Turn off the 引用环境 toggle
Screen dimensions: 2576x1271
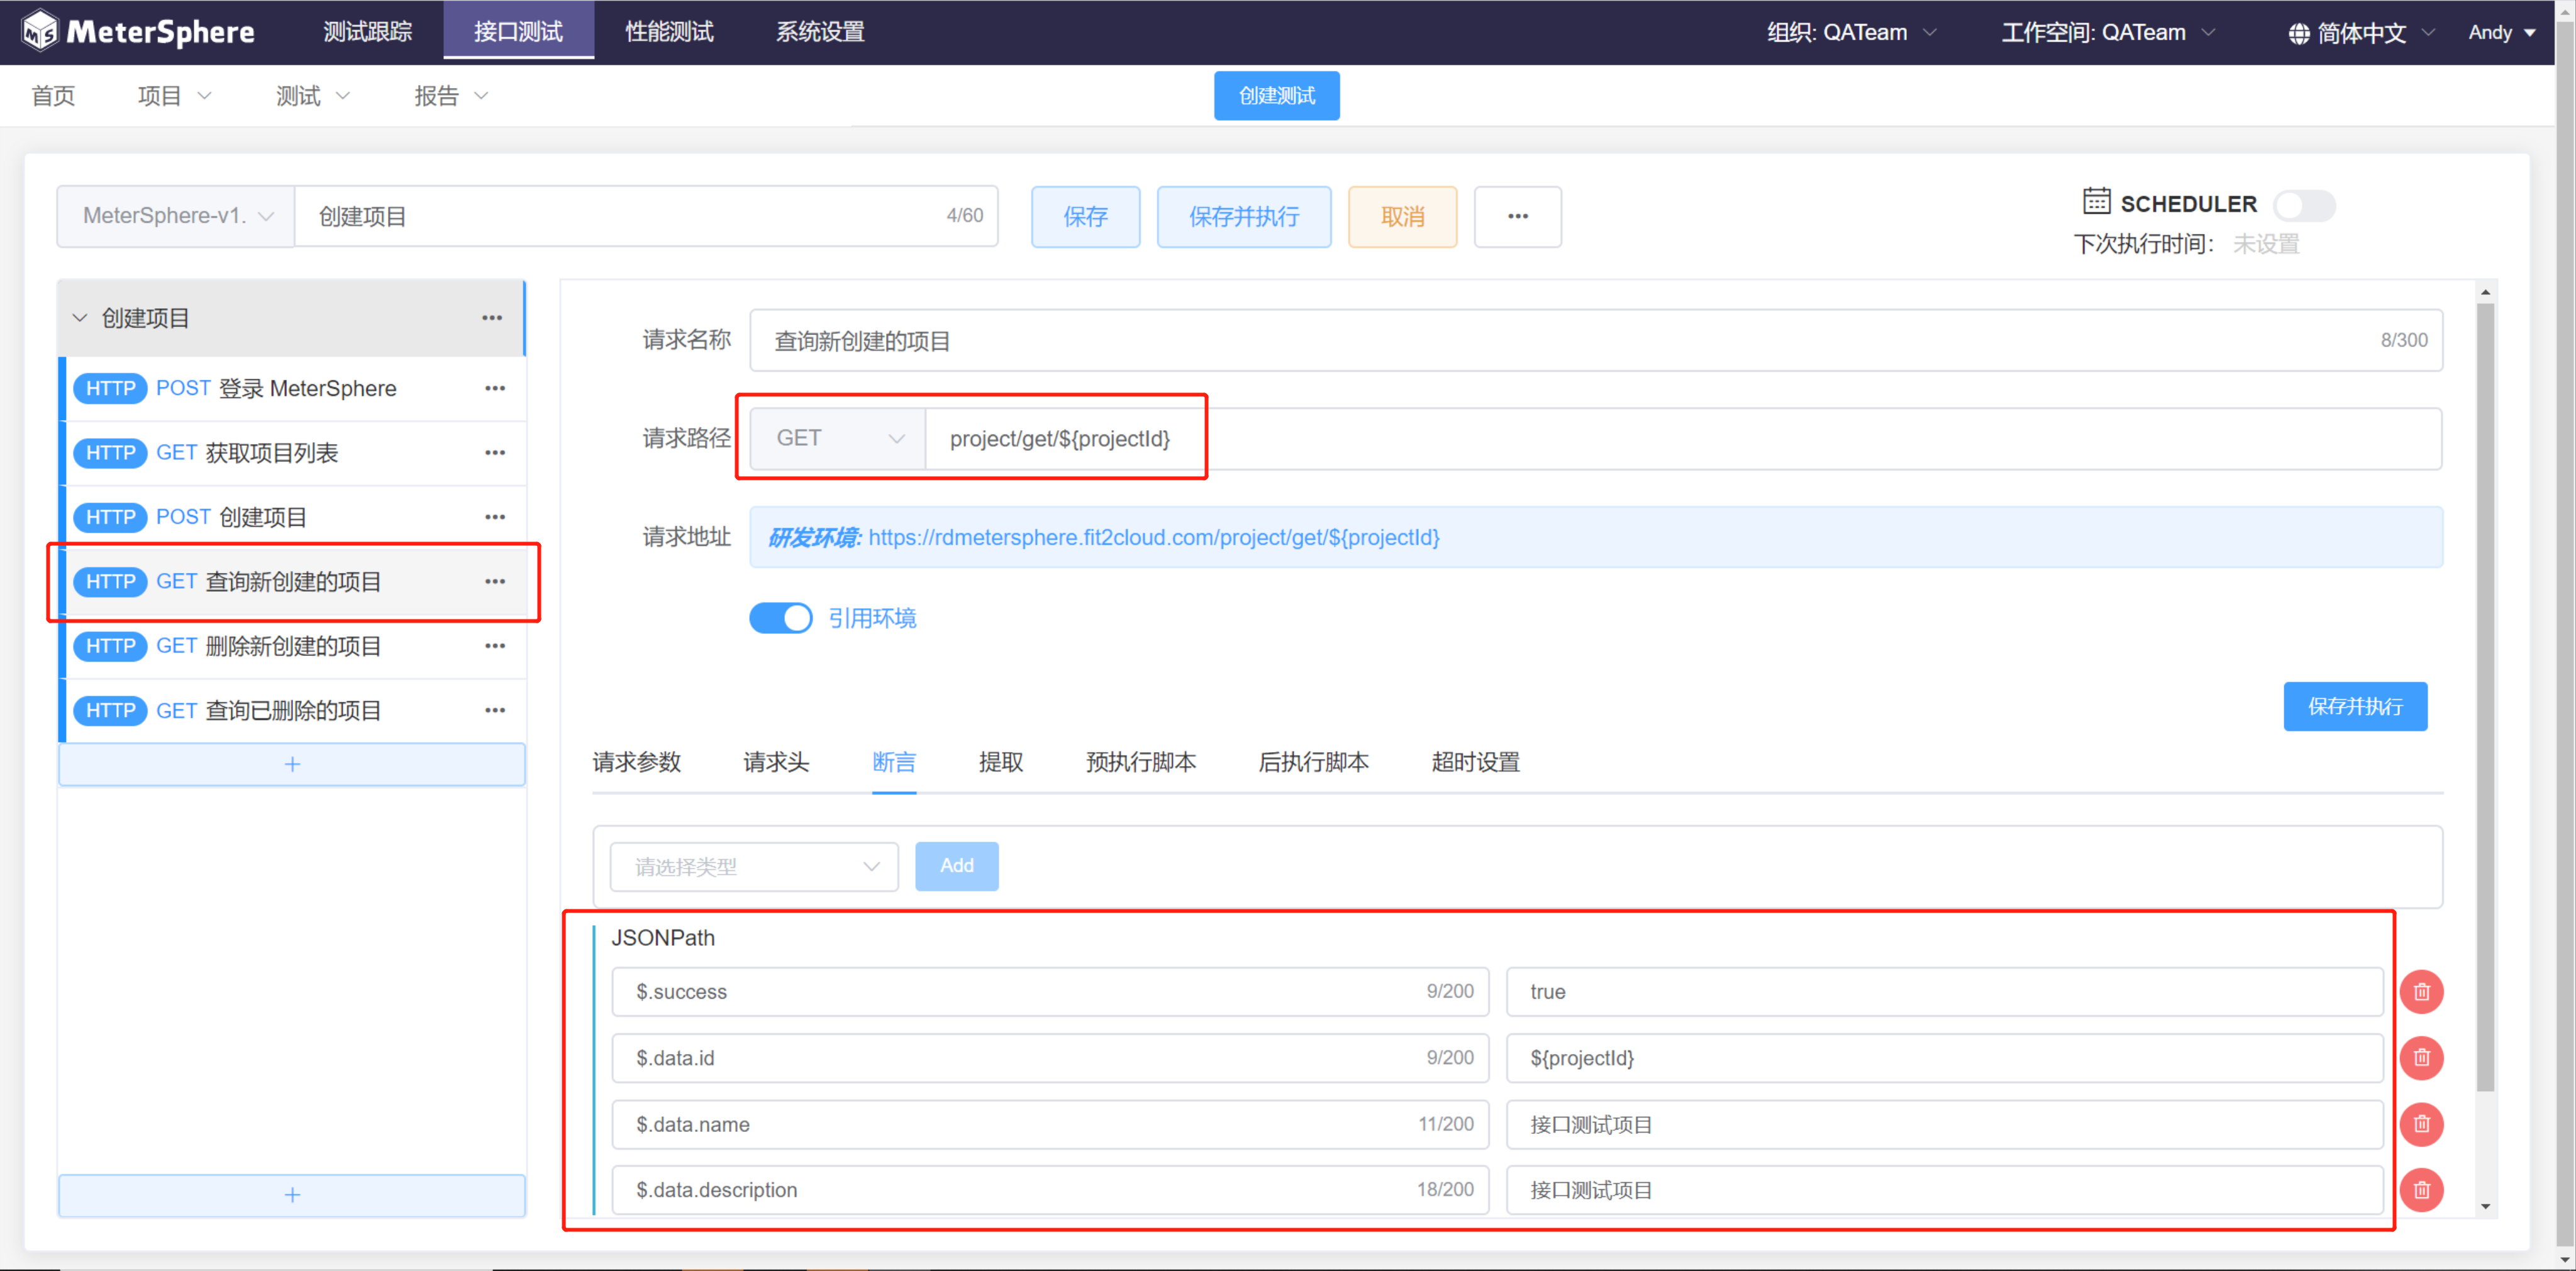[x=781, y=618]
